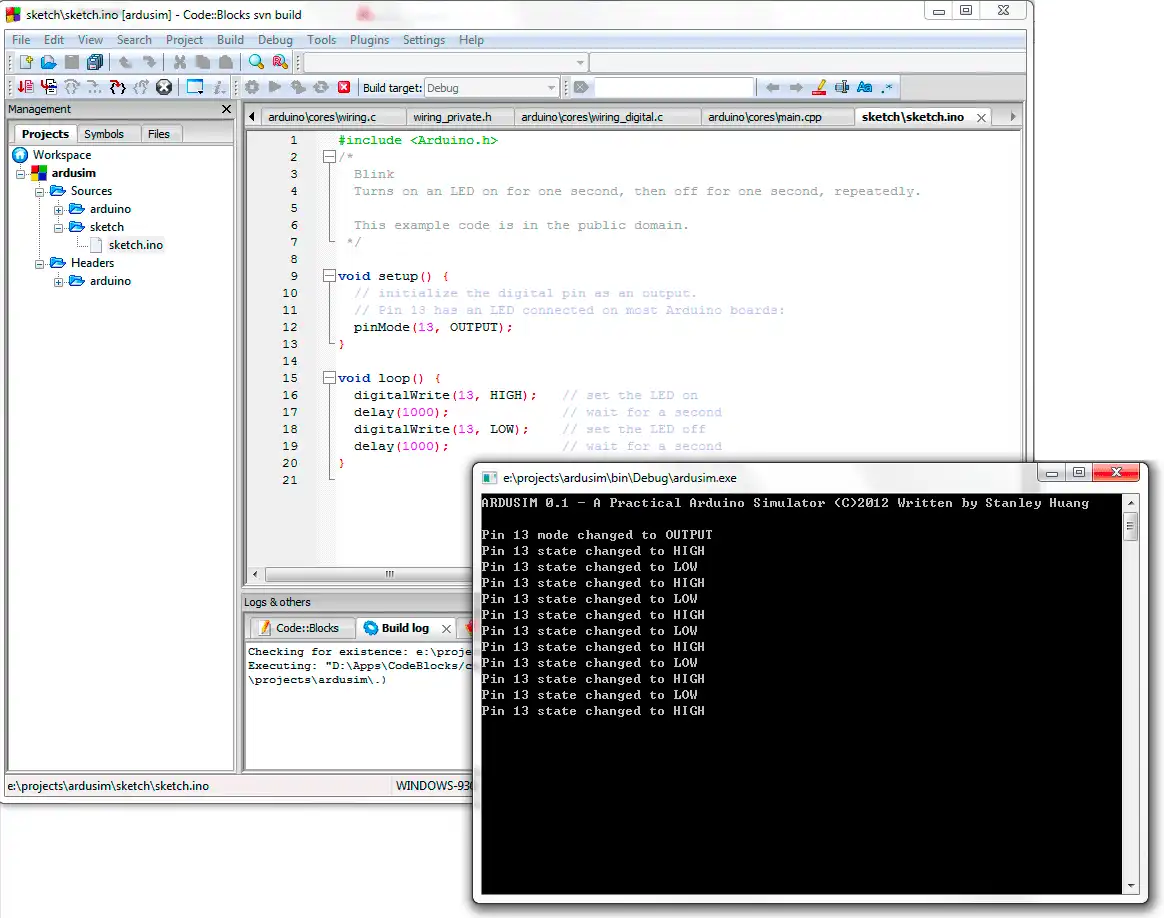
Task: Click the Replace toolbar icon
Action: click(x=279, y=62)
